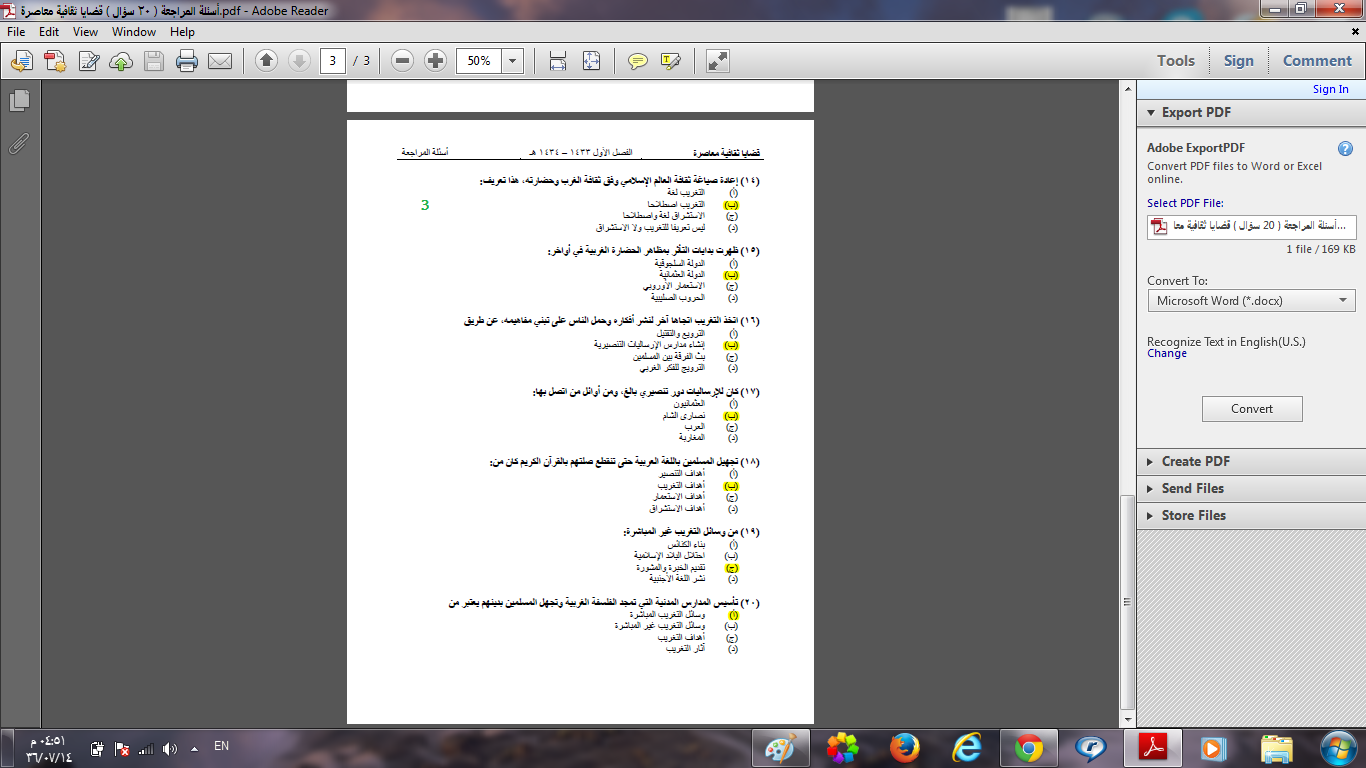
Task: Click the volume speaker tray icon
Action: (169, 748)
